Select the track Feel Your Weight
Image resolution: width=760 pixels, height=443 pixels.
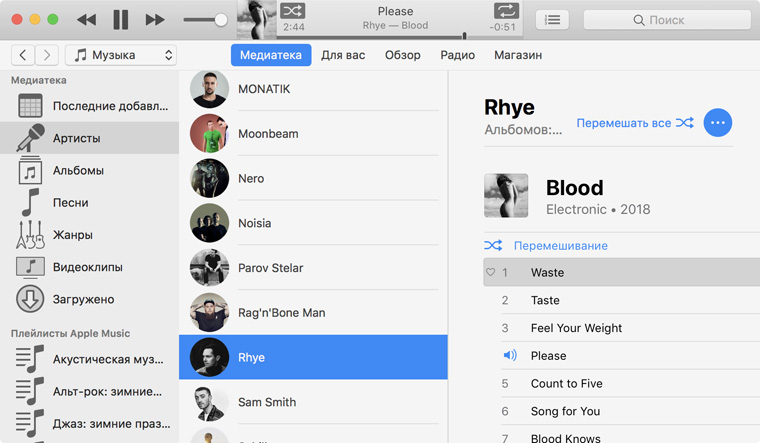(x=621, y=328)
